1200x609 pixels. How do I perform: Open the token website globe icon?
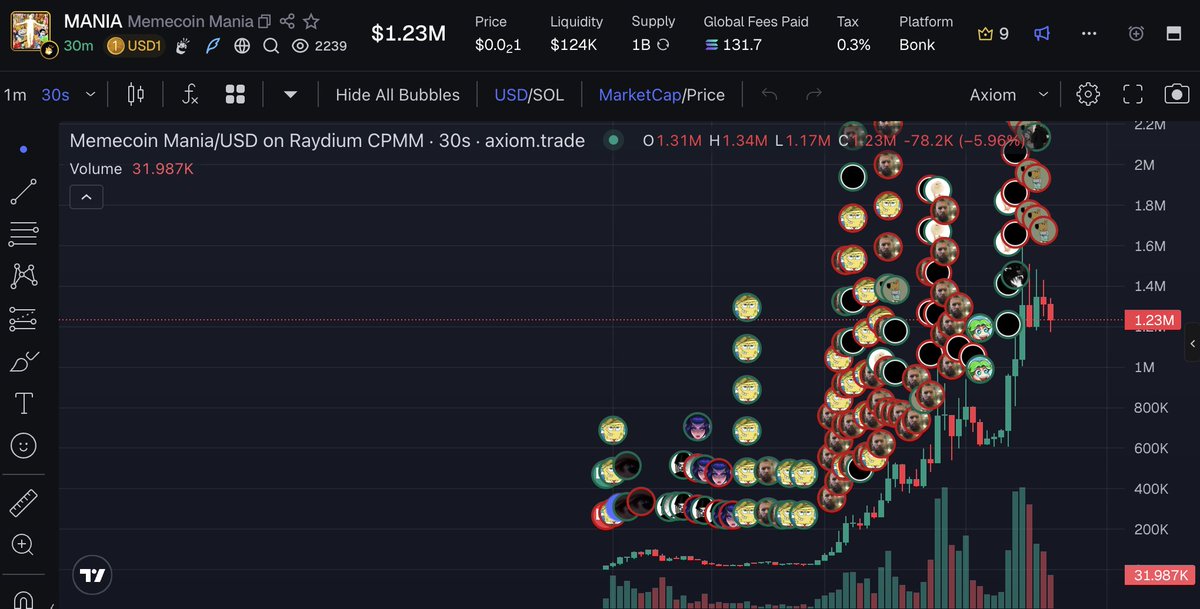(242, 46)
